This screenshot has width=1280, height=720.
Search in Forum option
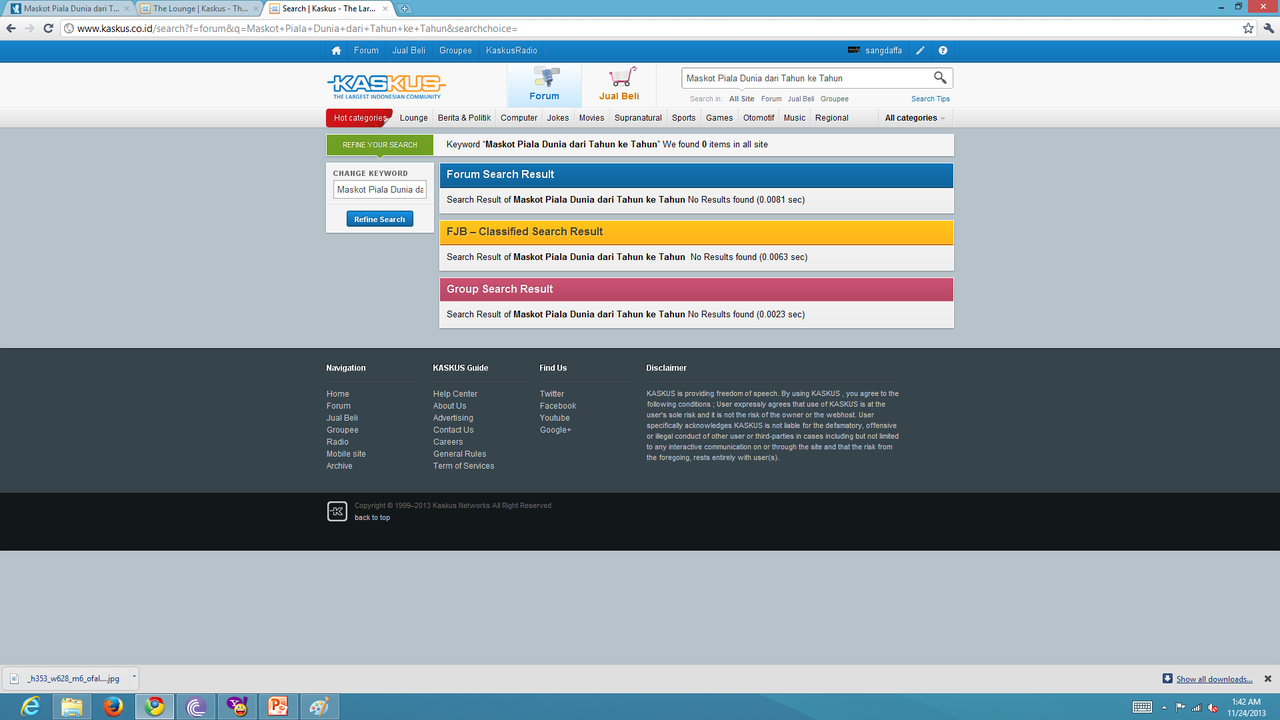click(771, 99)
